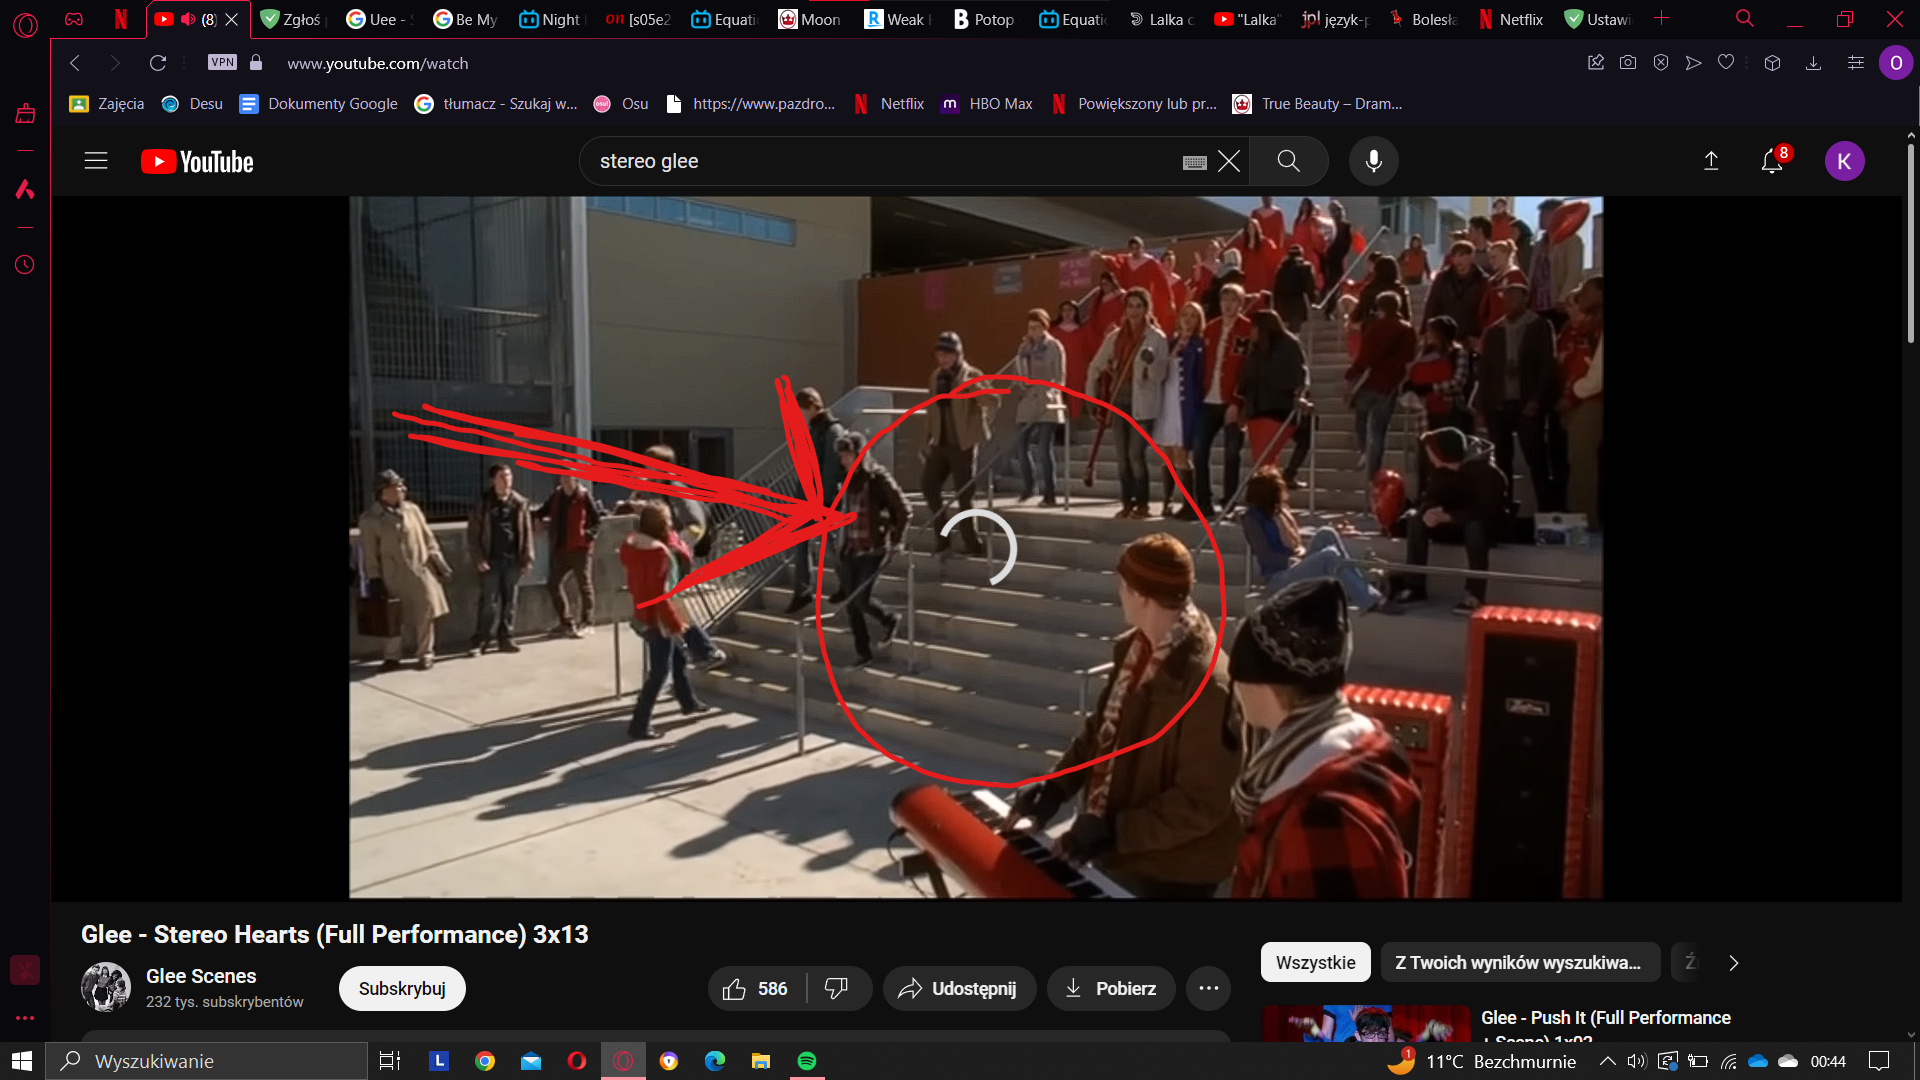
Task: Take a page snapshot with the camera icon
Action: click(x=1627, y=62)
